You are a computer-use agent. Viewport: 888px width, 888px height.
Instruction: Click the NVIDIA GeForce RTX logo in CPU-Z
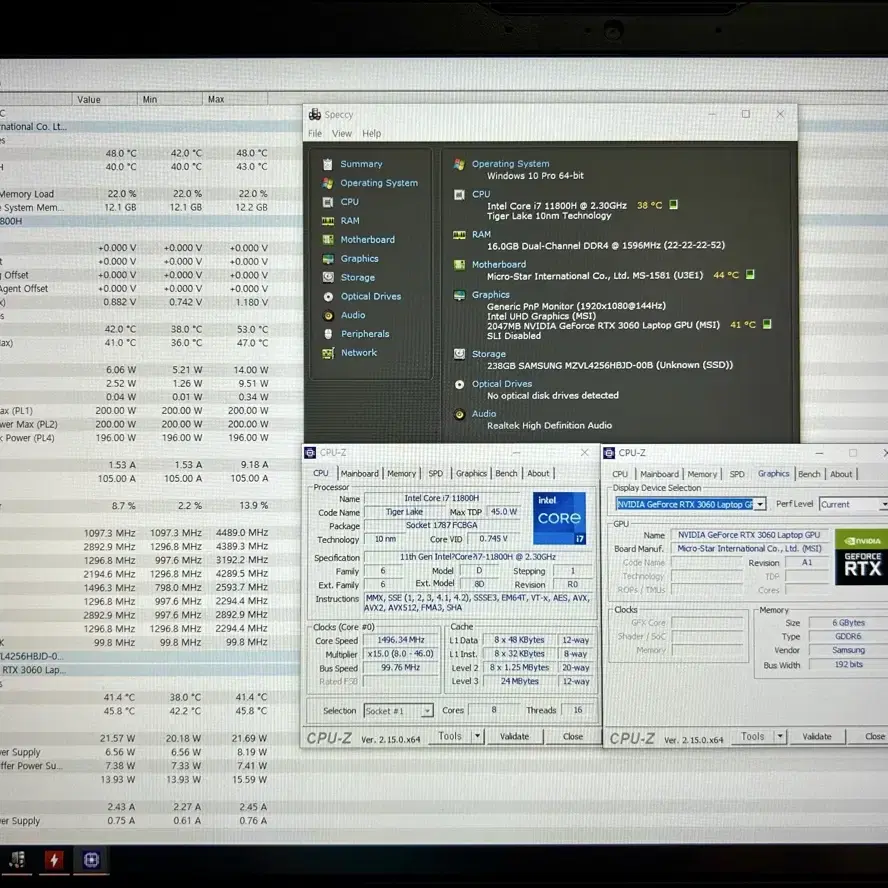(x=861, y=557)
